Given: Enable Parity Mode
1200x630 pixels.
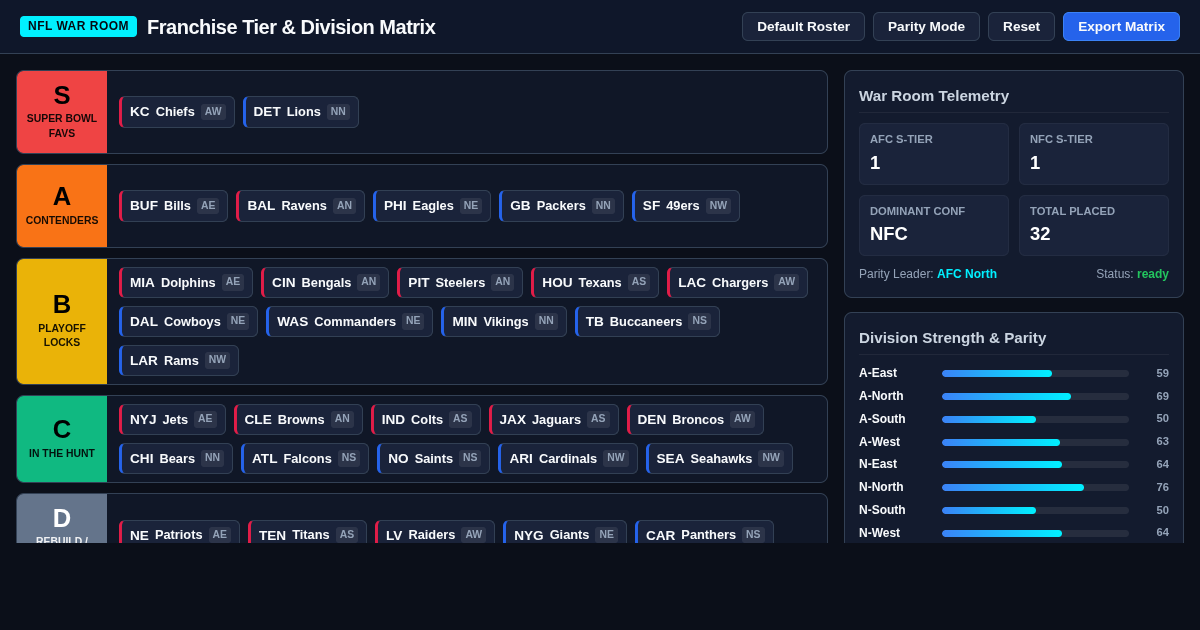Looking at the screenshot, I should [x=926, y=27].
